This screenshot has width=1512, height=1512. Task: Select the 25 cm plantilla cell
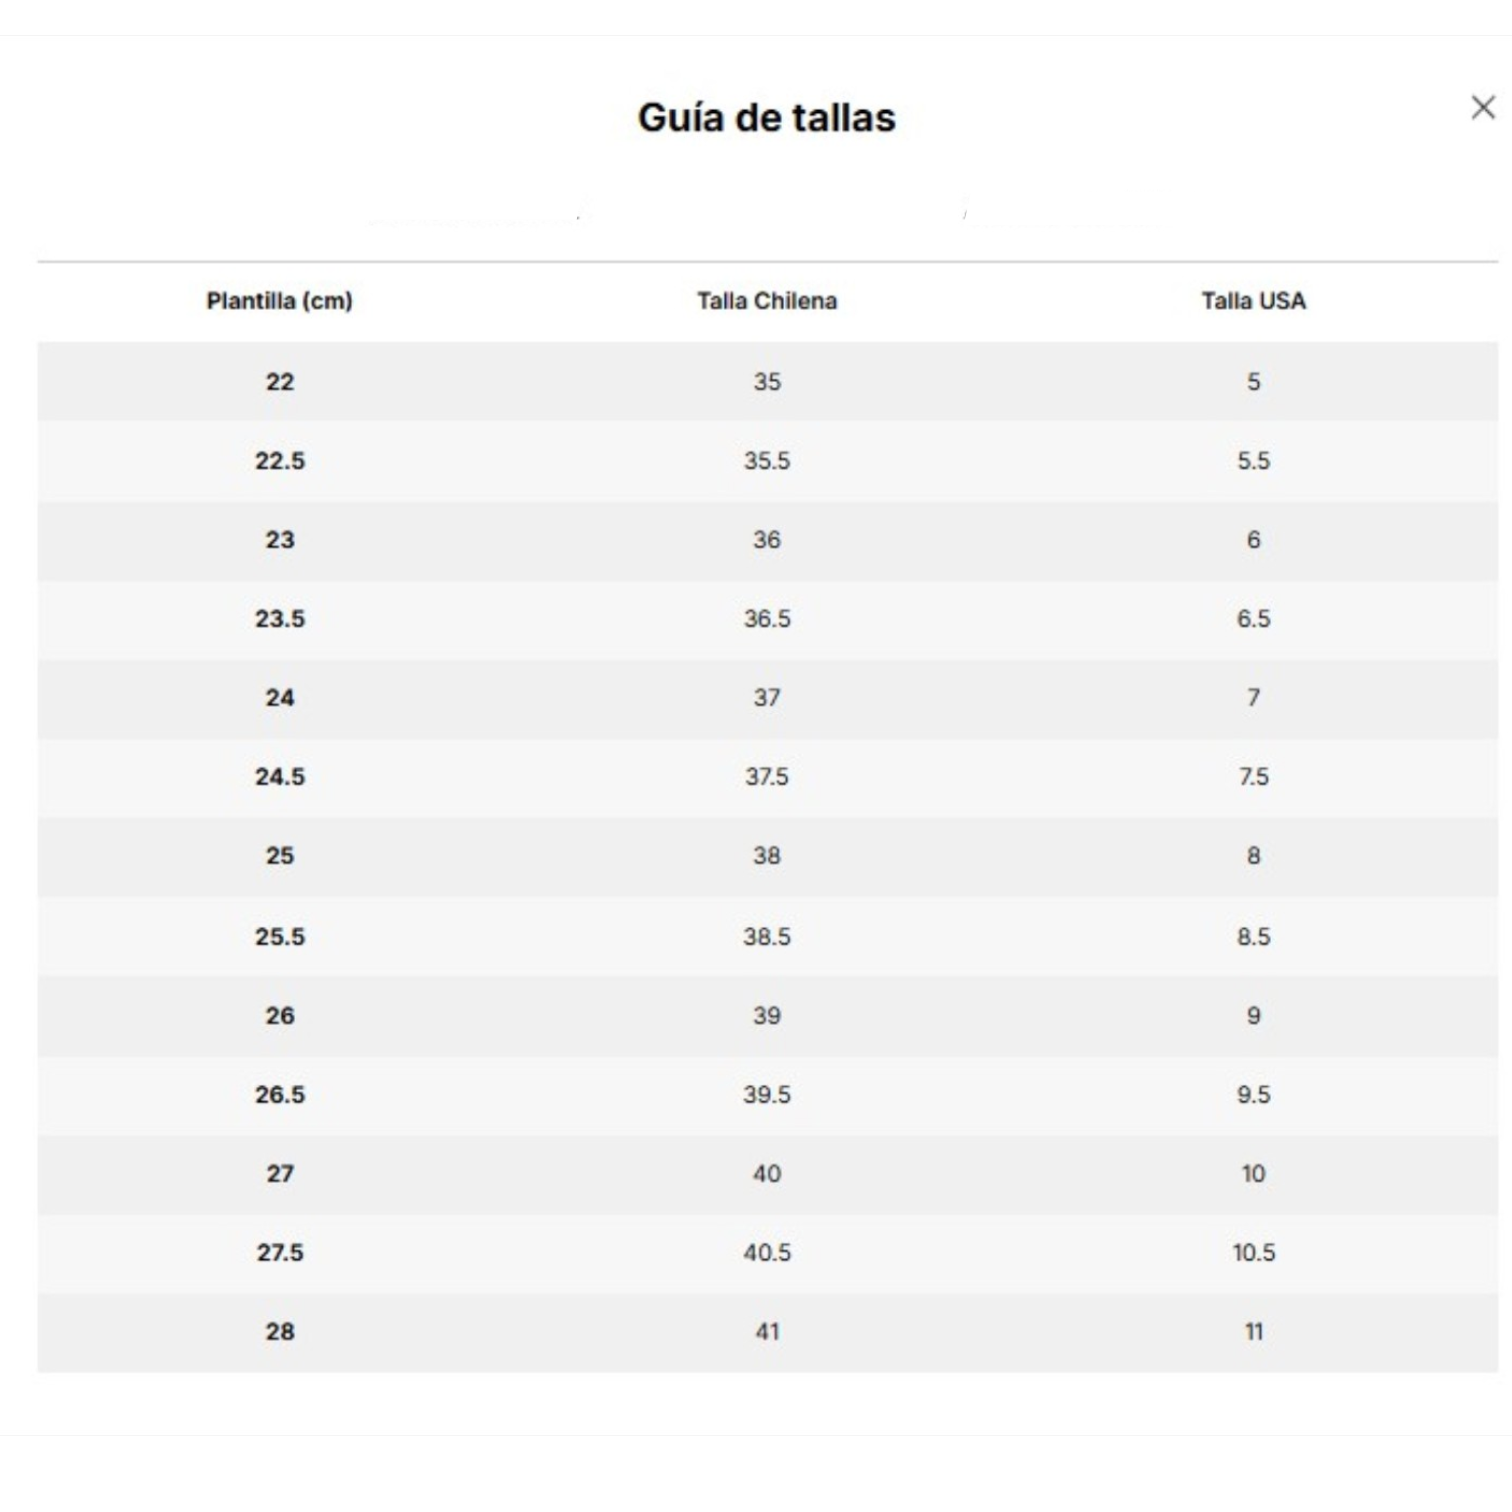(279, 856)
